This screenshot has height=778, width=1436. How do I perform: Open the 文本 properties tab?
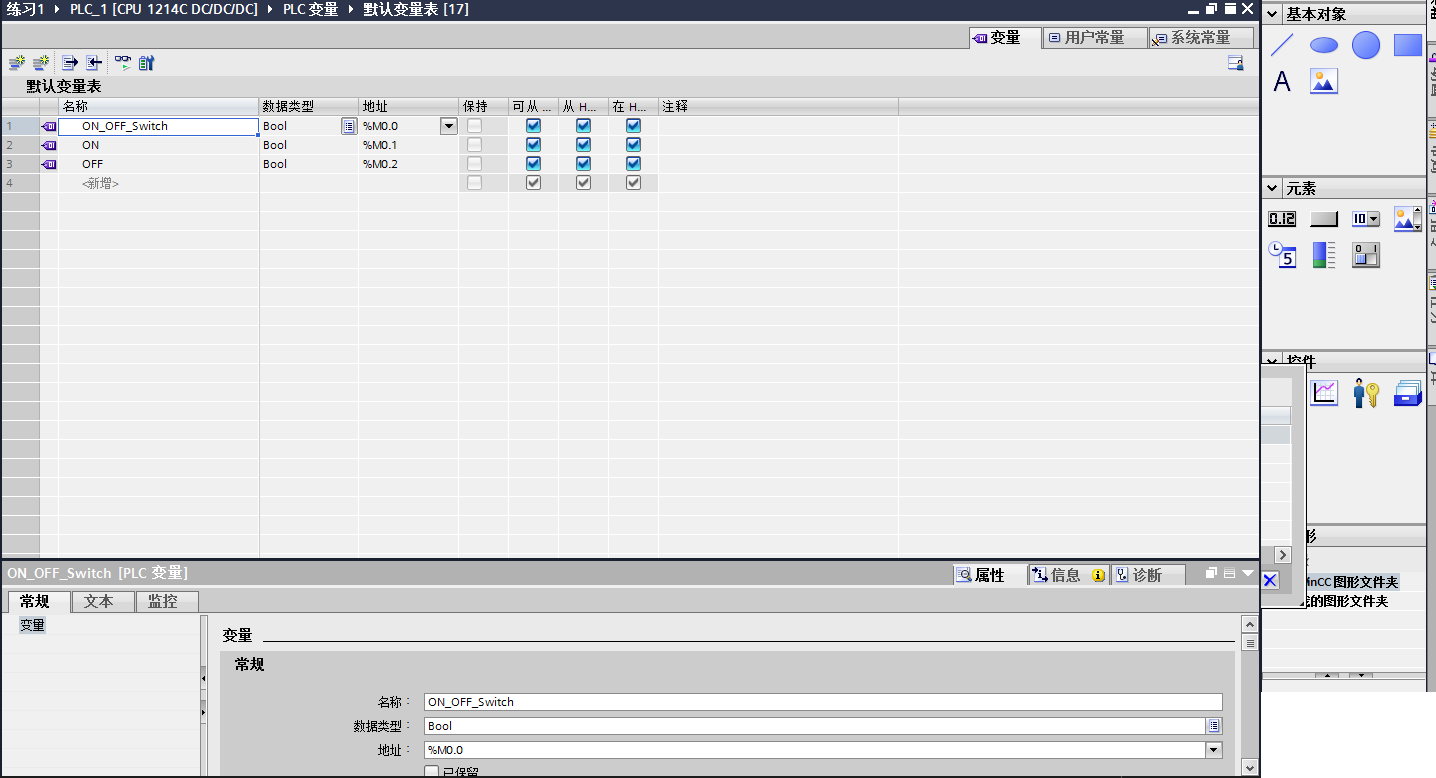[99, 601]
